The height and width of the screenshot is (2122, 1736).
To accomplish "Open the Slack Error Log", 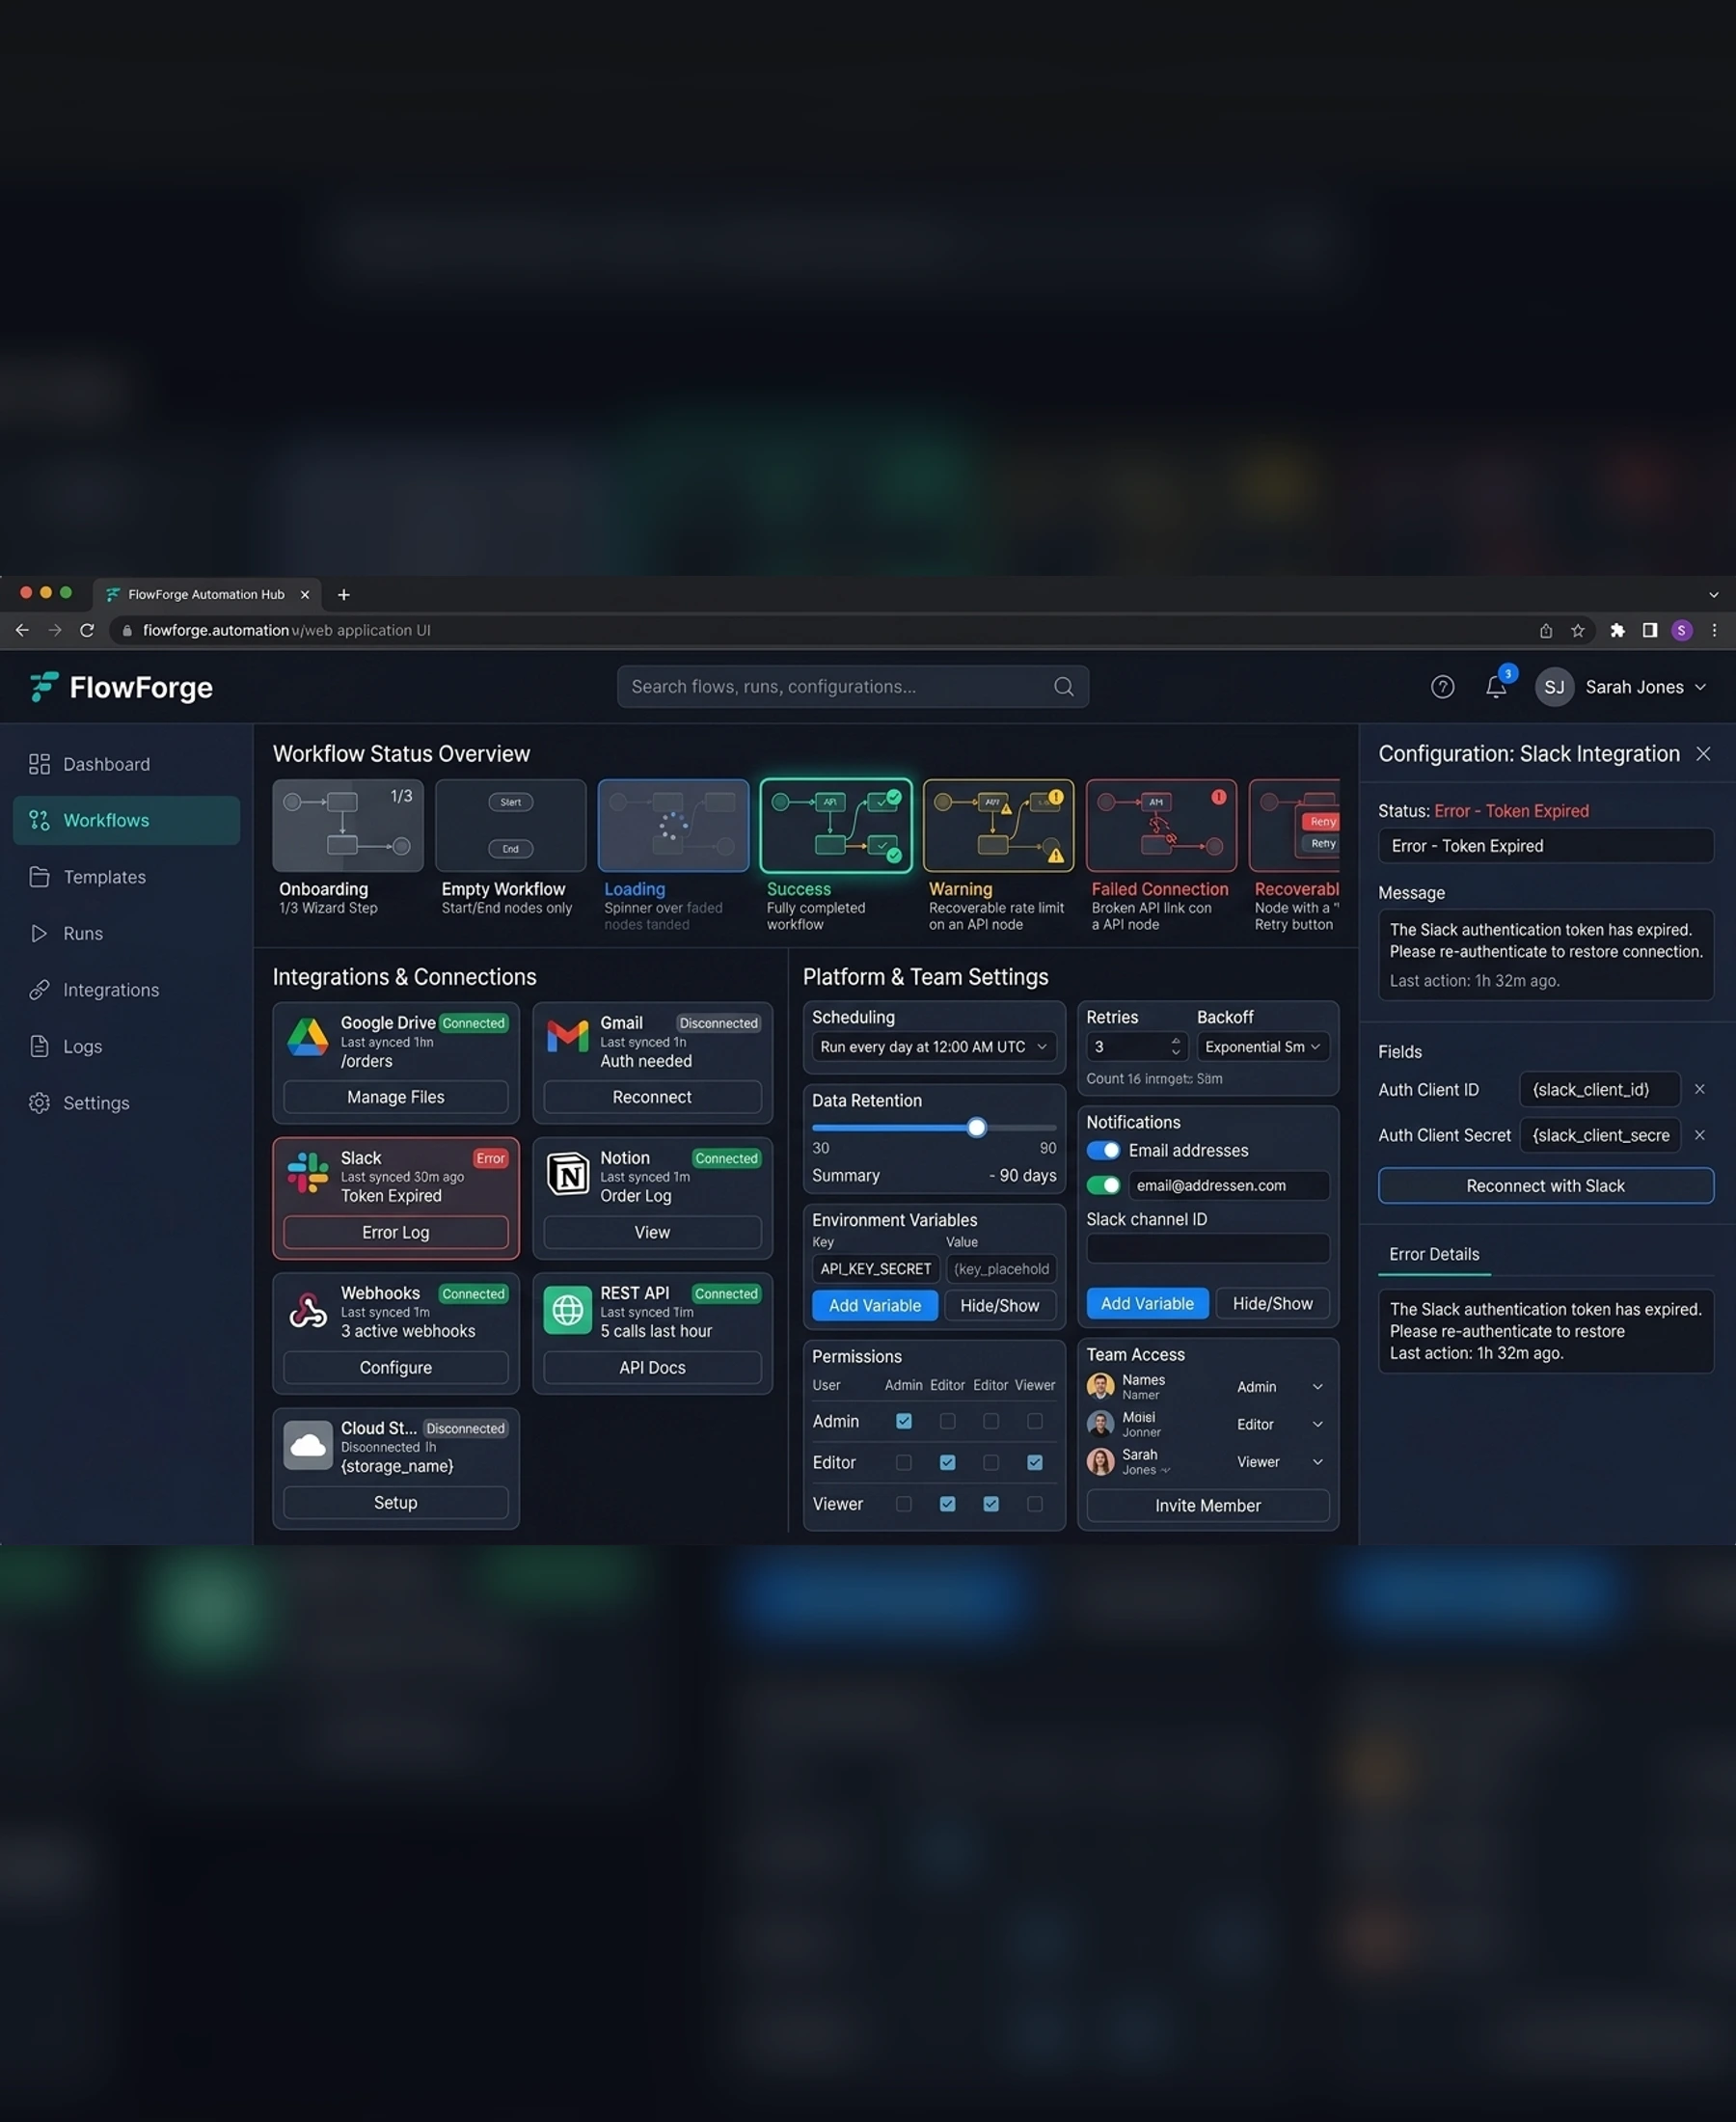I will (396, 1233).
